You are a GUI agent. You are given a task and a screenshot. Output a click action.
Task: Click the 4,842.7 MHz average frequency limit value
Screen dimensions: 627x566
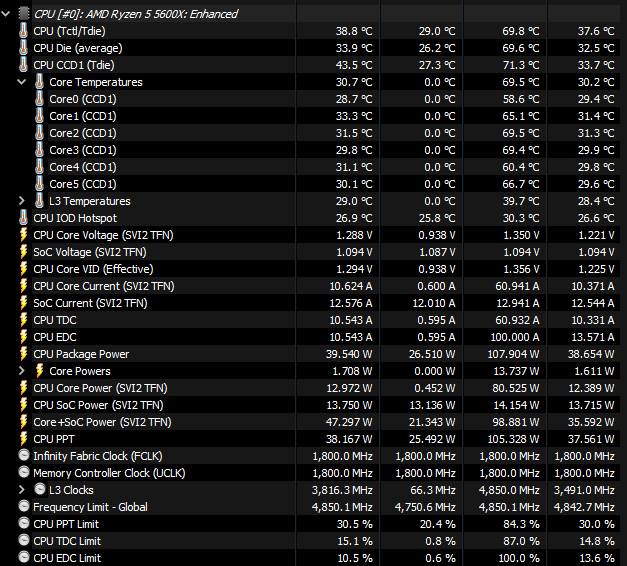coord(584,507)
